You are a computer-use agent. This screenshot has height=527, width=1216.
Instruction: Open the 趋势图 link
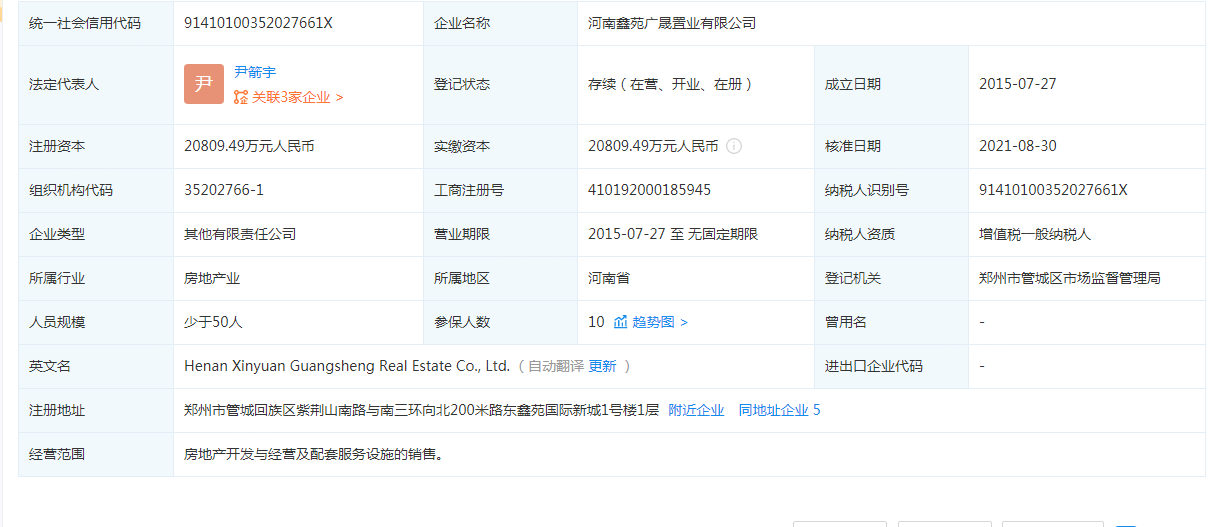click(660, 322)
